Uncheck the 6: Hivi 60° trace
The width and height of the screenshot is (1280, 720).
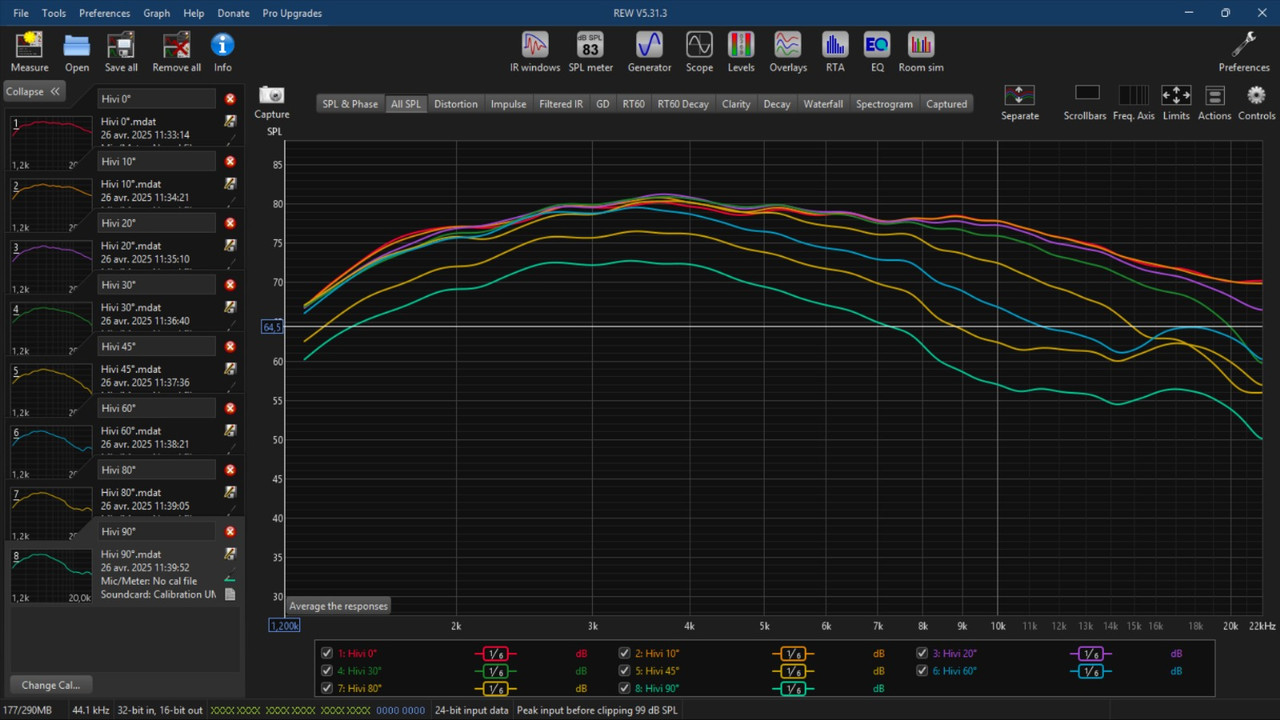(x=922, y=671)
